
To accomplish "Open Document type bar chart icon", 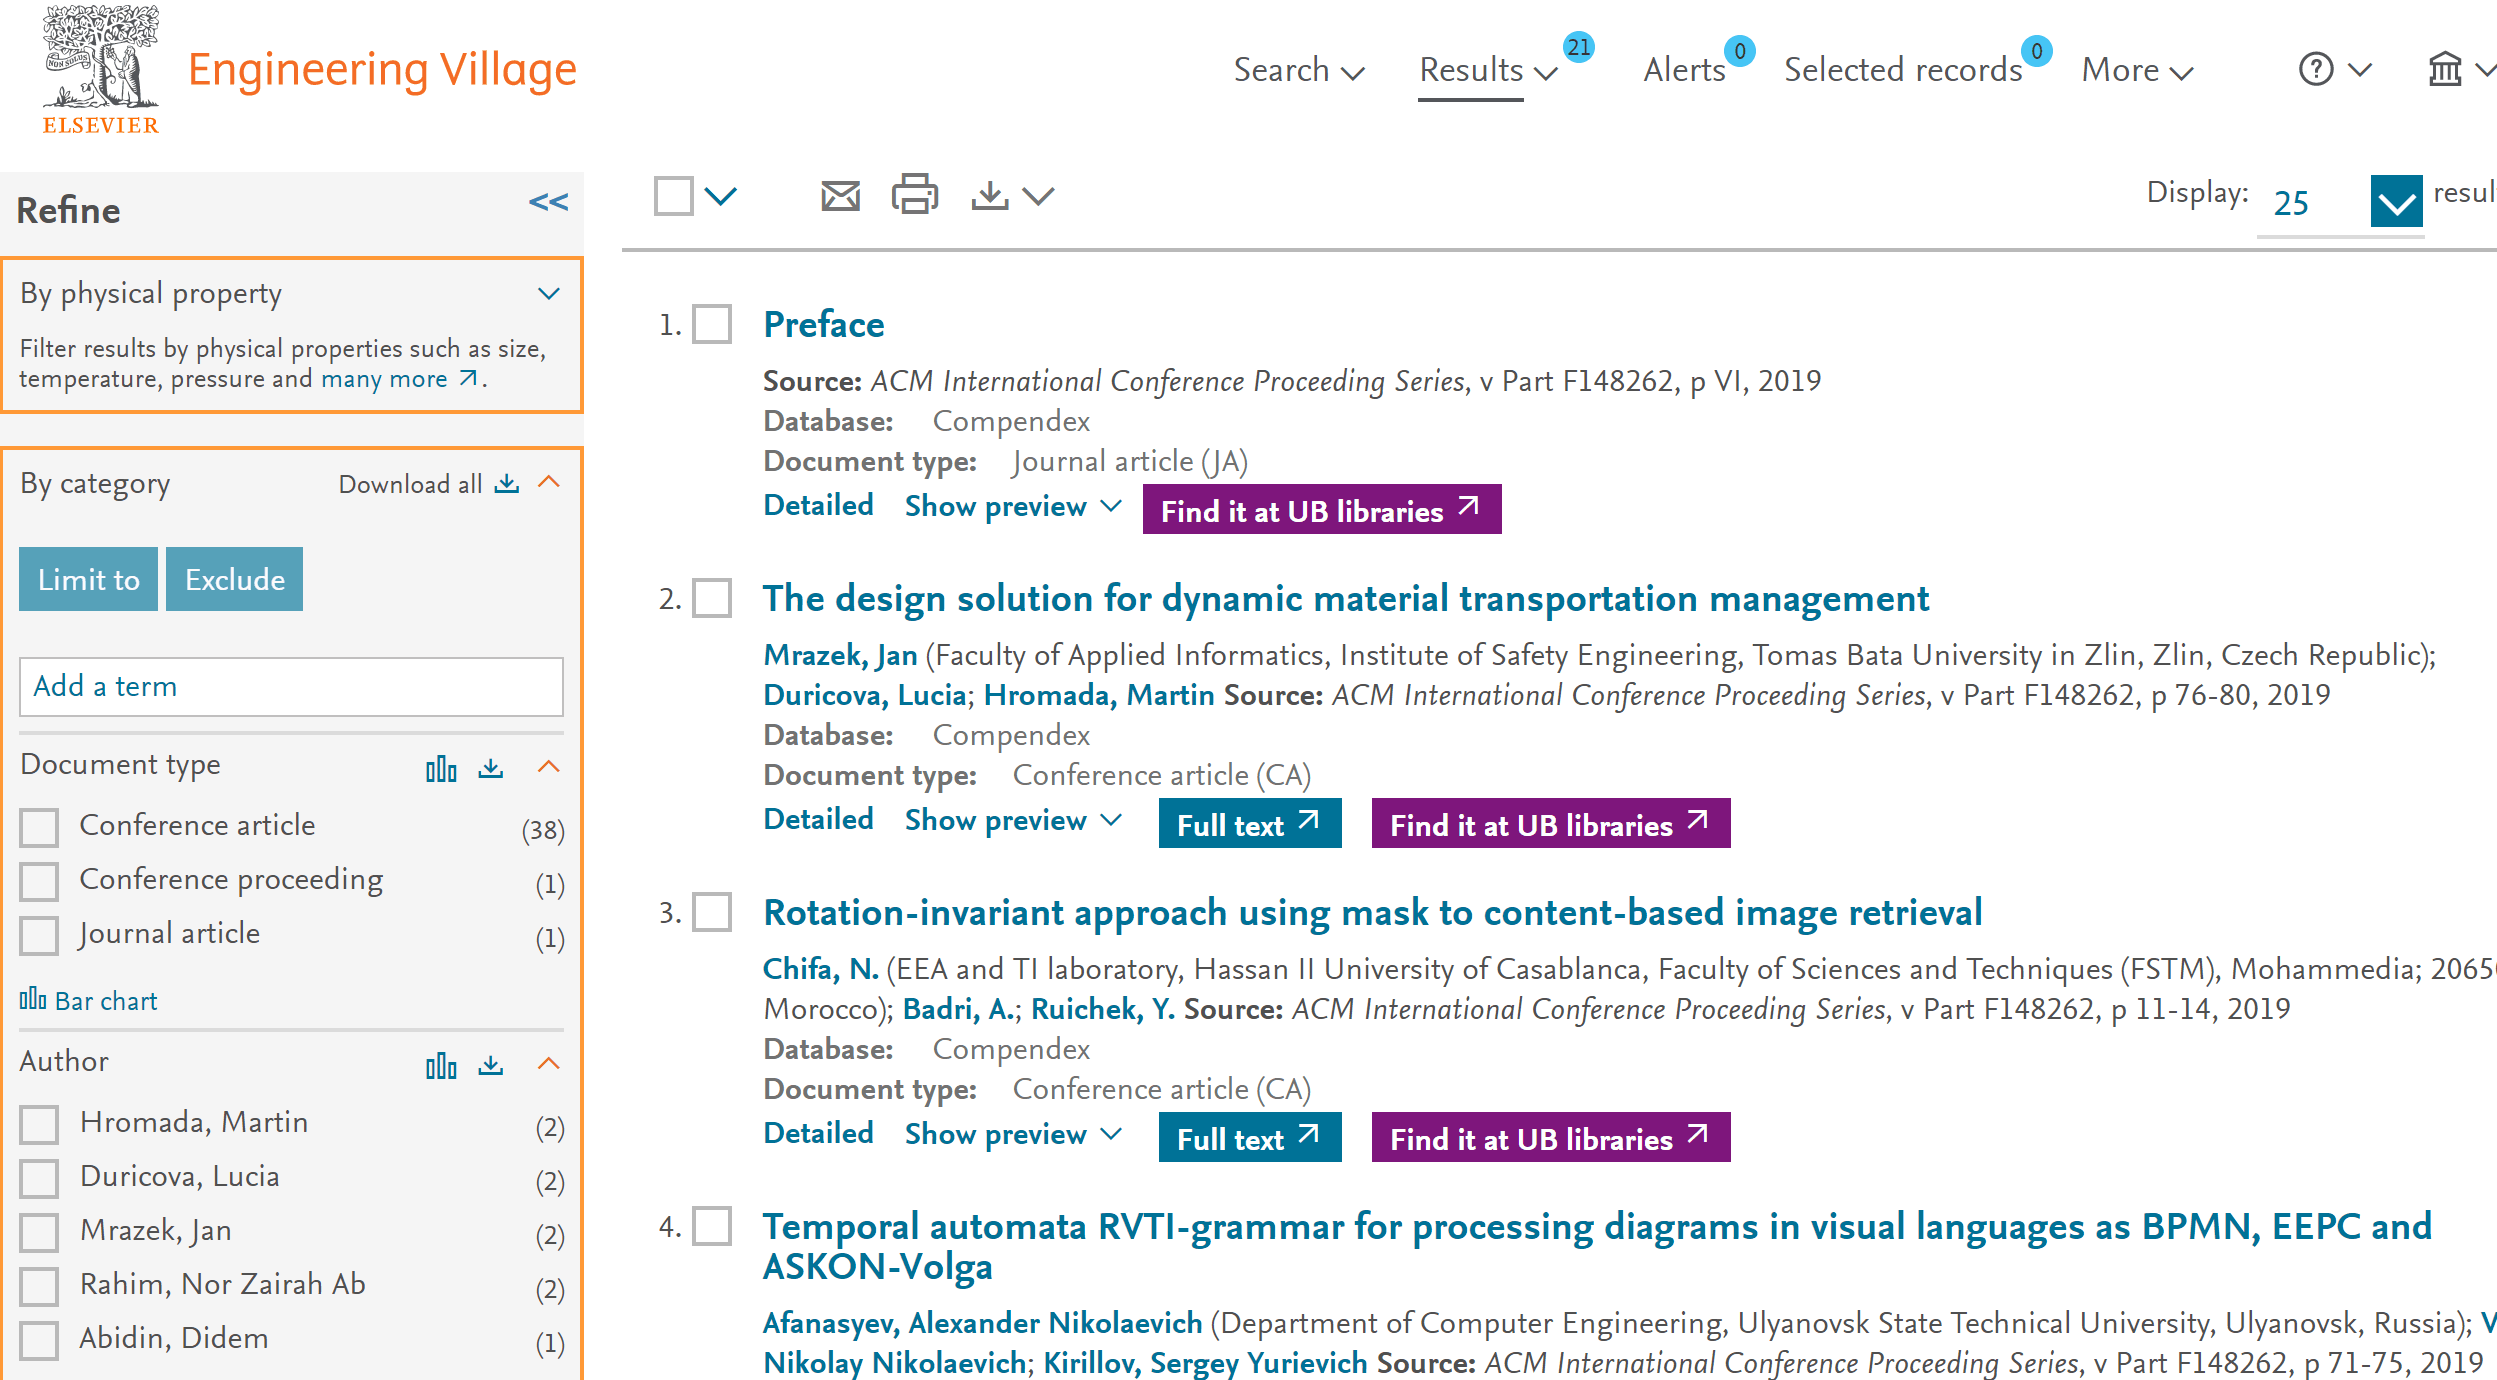I will coord(441,768).
